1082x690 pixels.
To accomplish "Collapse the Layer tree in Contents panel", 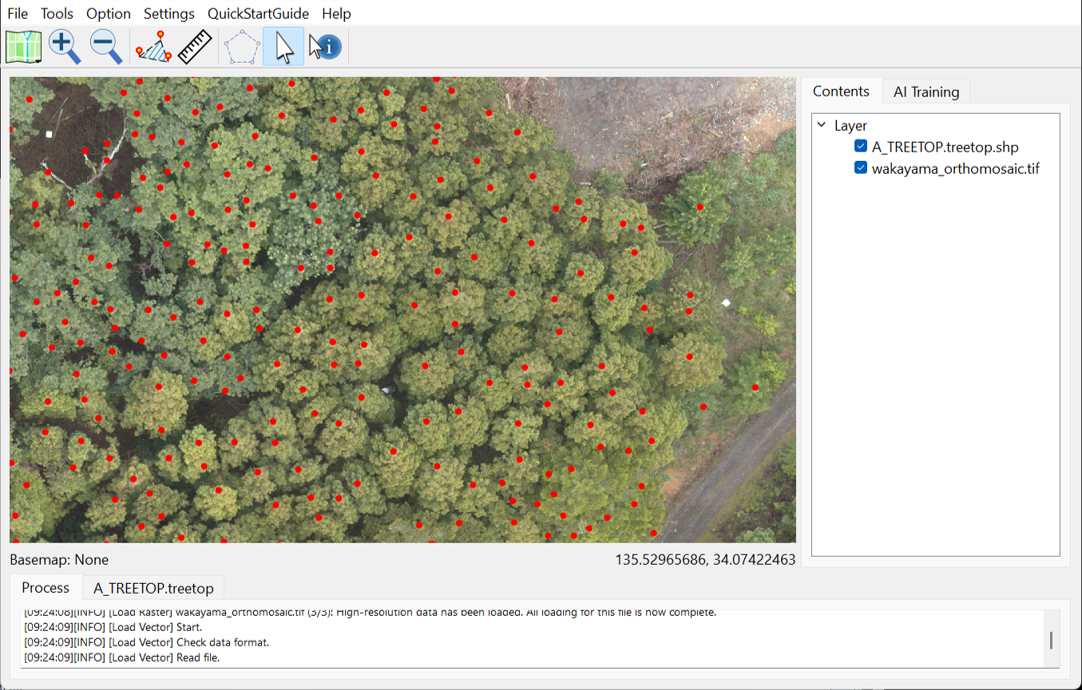I will tap(824, 125).
